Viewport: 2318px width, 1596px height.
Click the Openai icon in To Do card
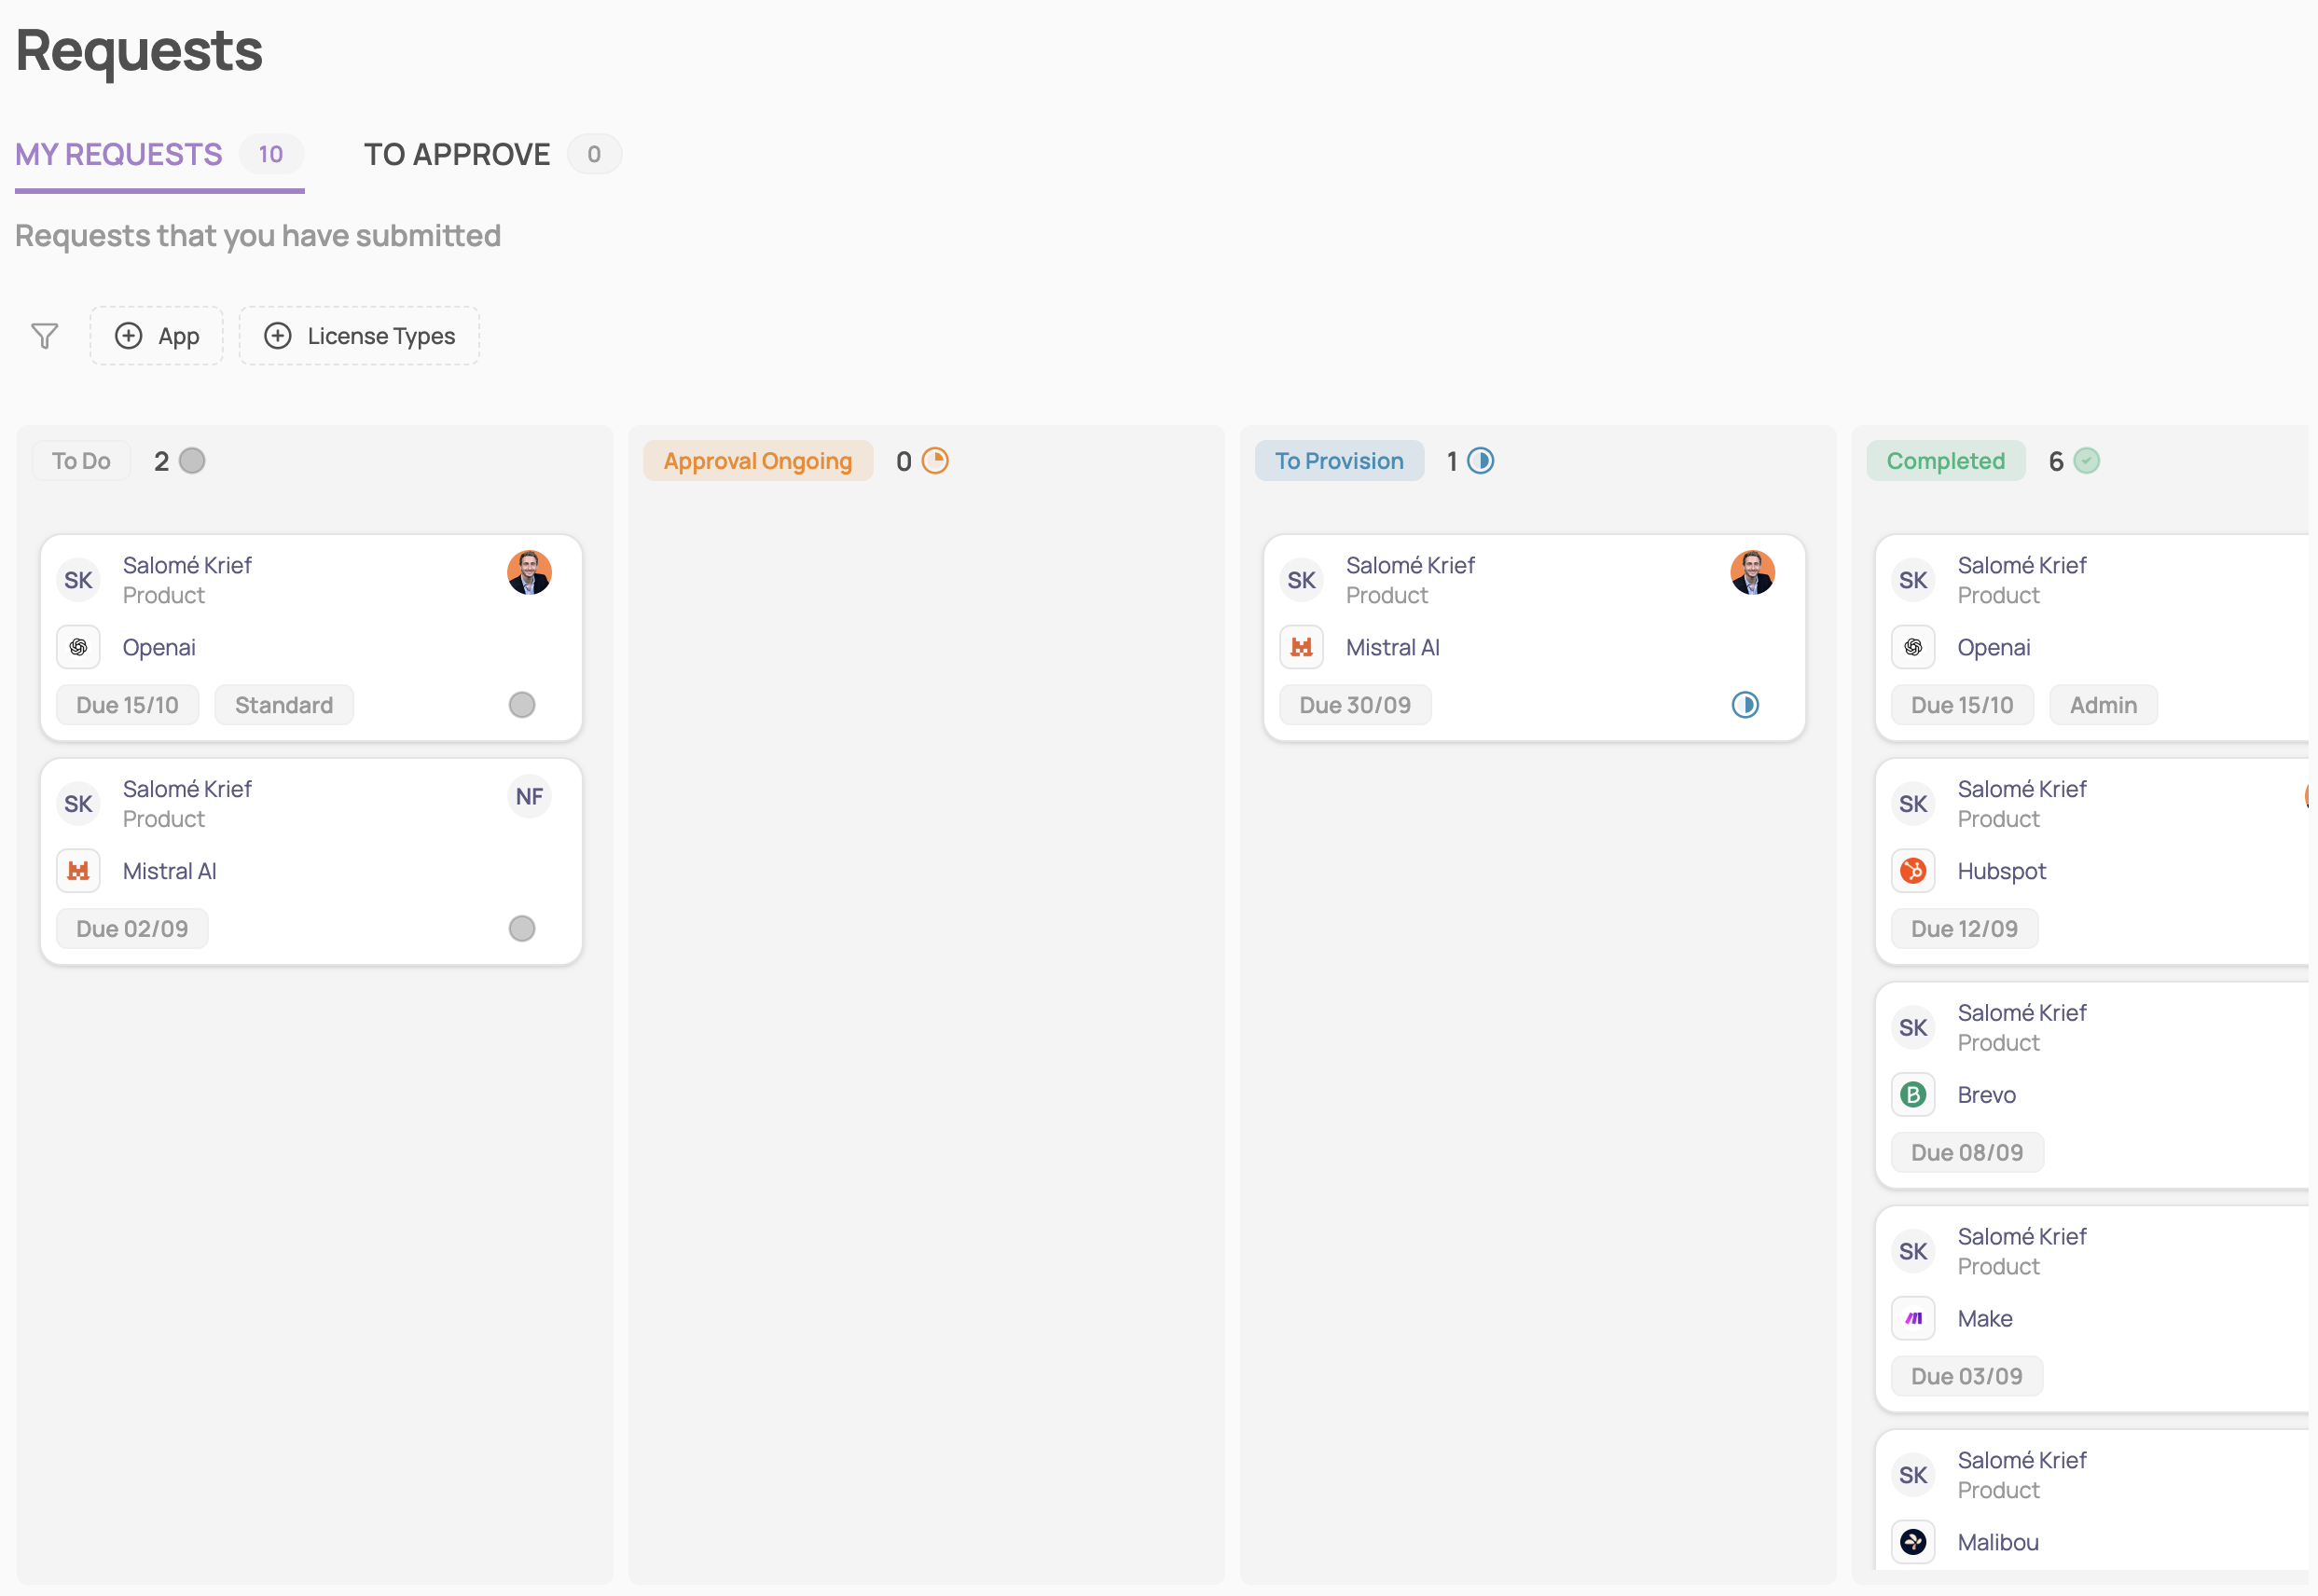(x=78, y=647)
